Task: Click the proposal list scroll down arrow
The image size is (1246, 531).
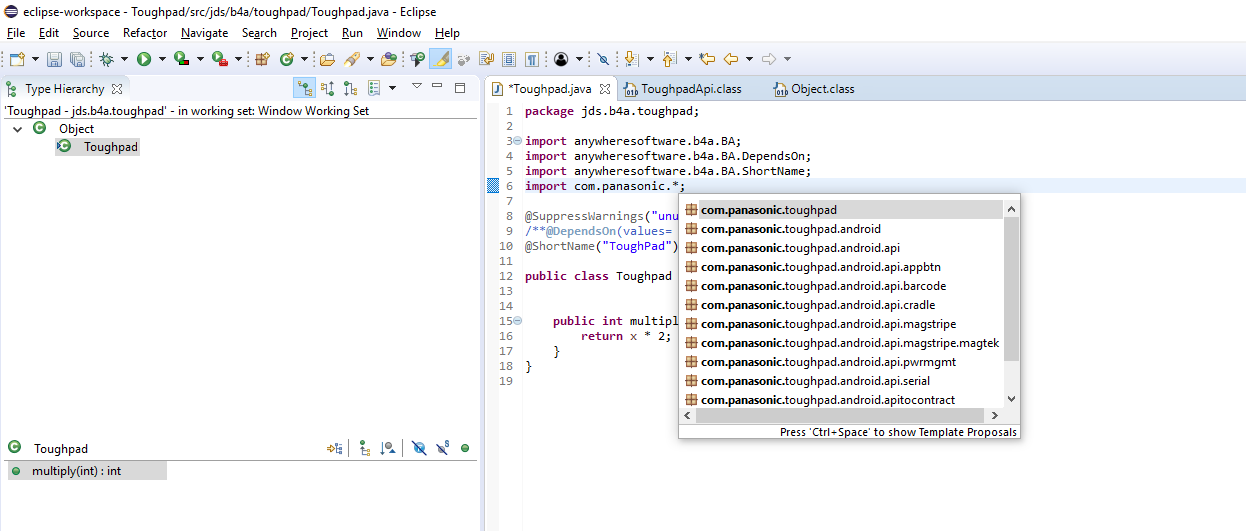Action: [x=1011, y=399]
